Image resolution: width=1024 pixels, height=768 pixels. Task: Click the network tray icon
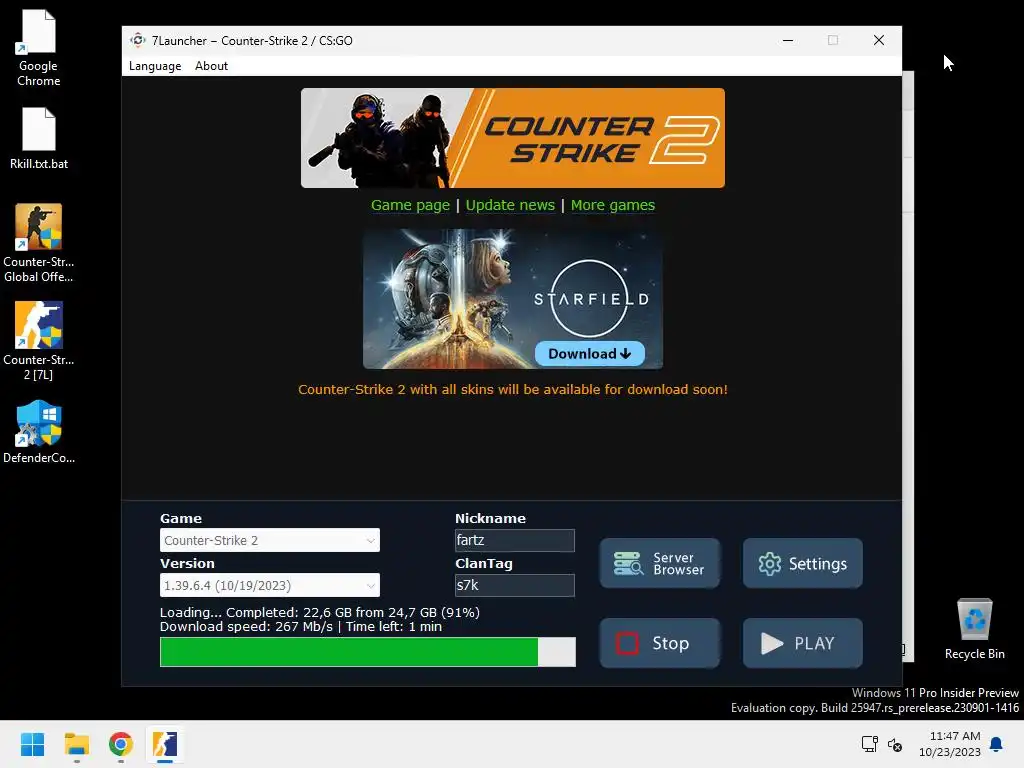coord(869,744)
